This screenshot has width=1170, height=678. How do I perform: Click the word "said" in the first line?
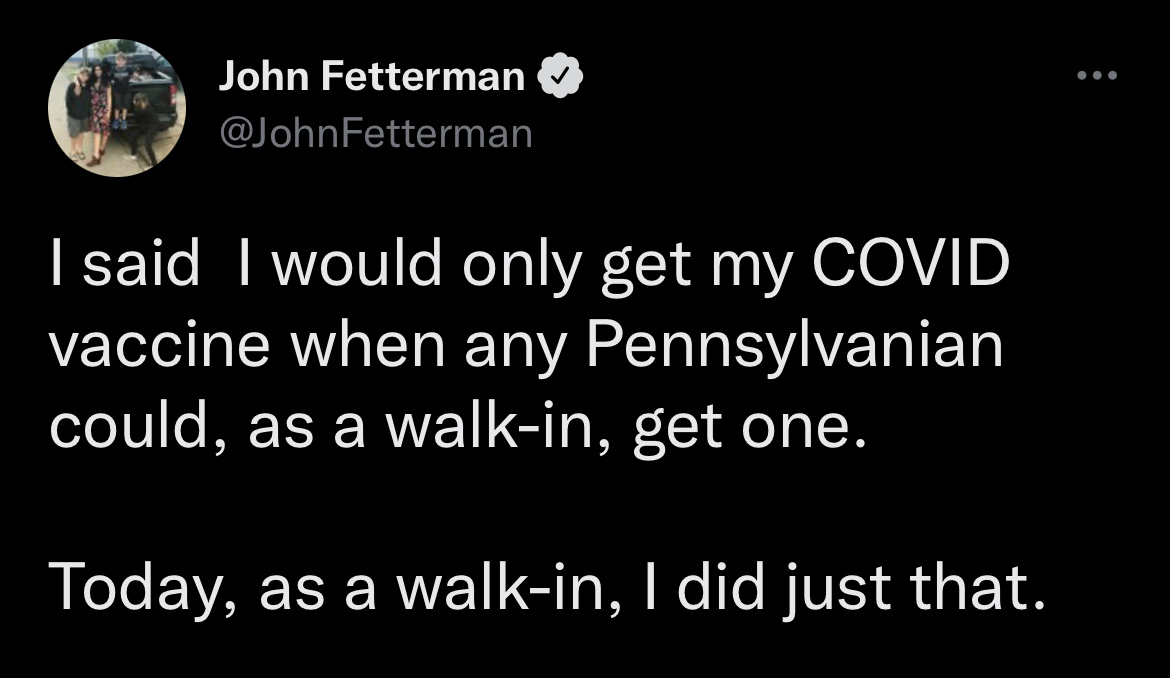[x=141, y=263]
